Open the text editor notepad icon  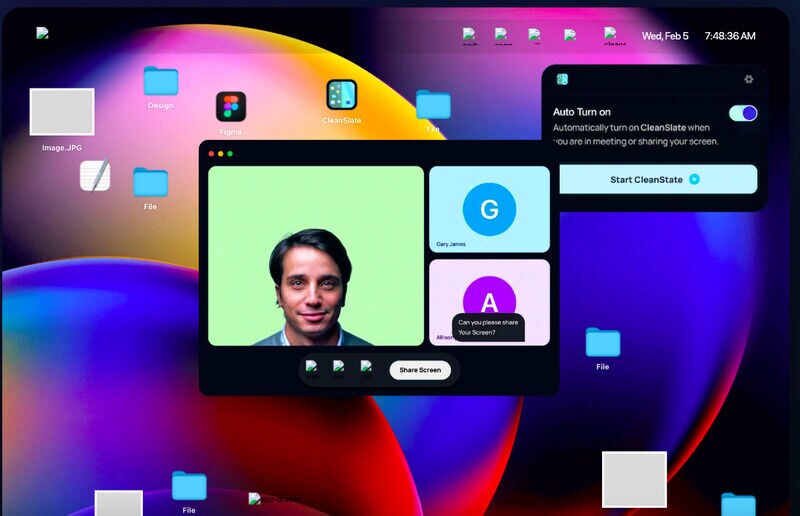95,176
